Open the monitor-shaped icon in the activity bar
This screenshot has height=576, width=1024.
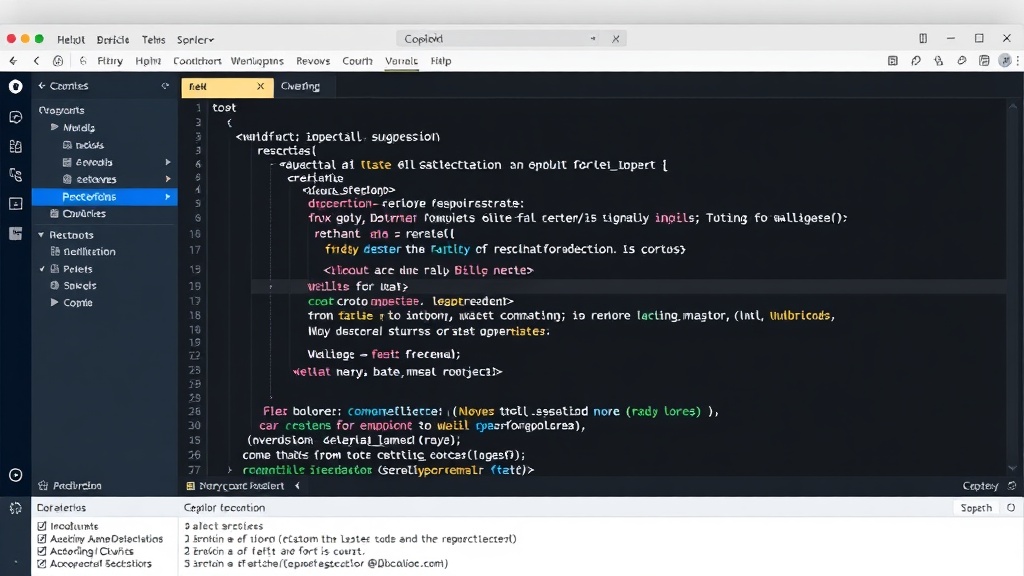(16, 204)
